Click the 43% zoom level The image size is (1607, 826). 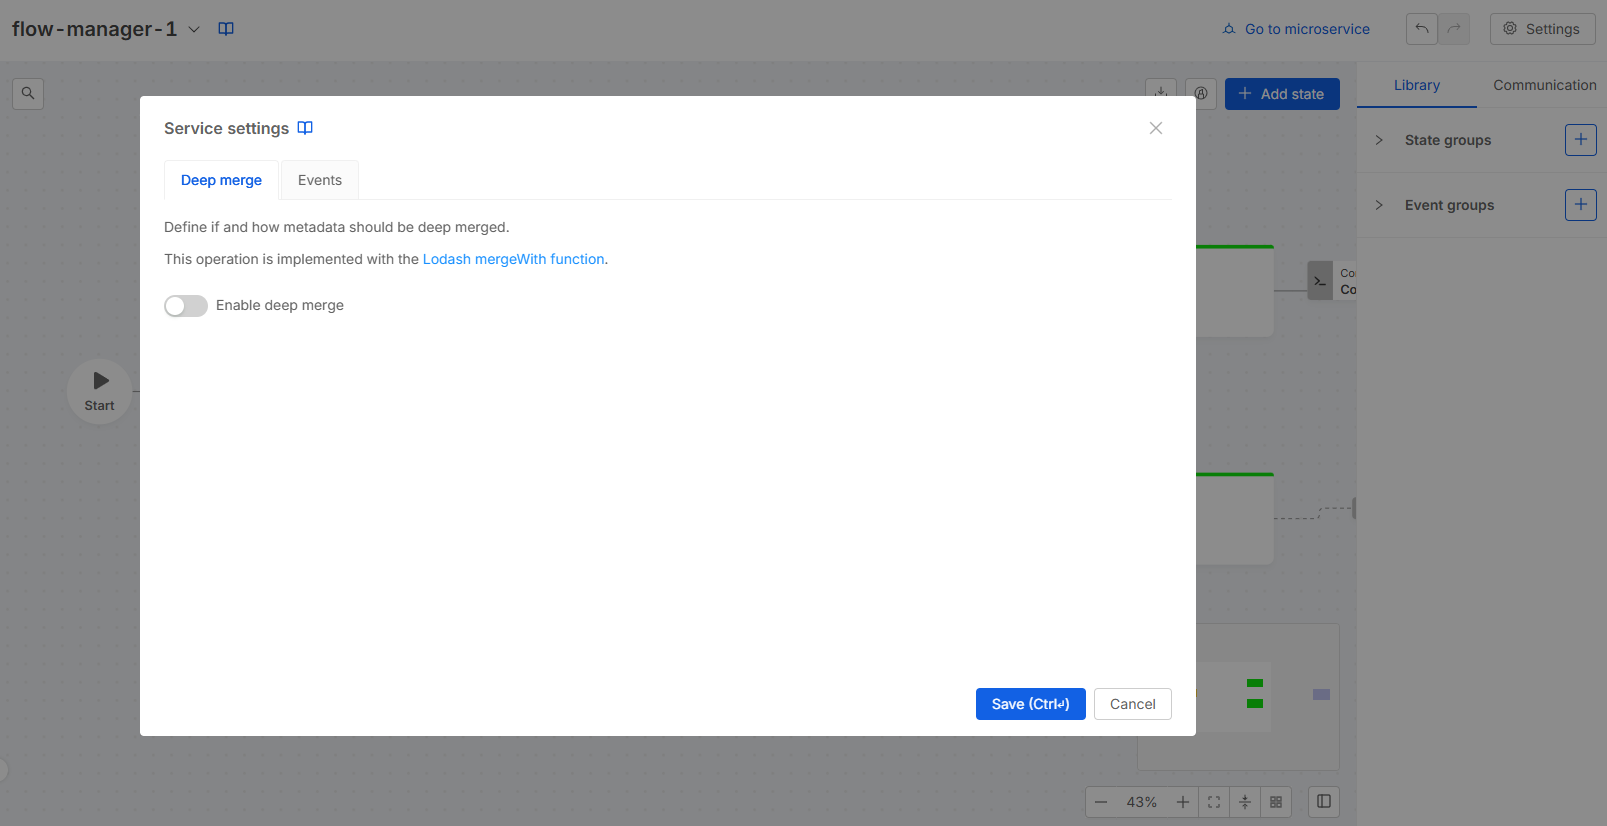coord(1142,802)
